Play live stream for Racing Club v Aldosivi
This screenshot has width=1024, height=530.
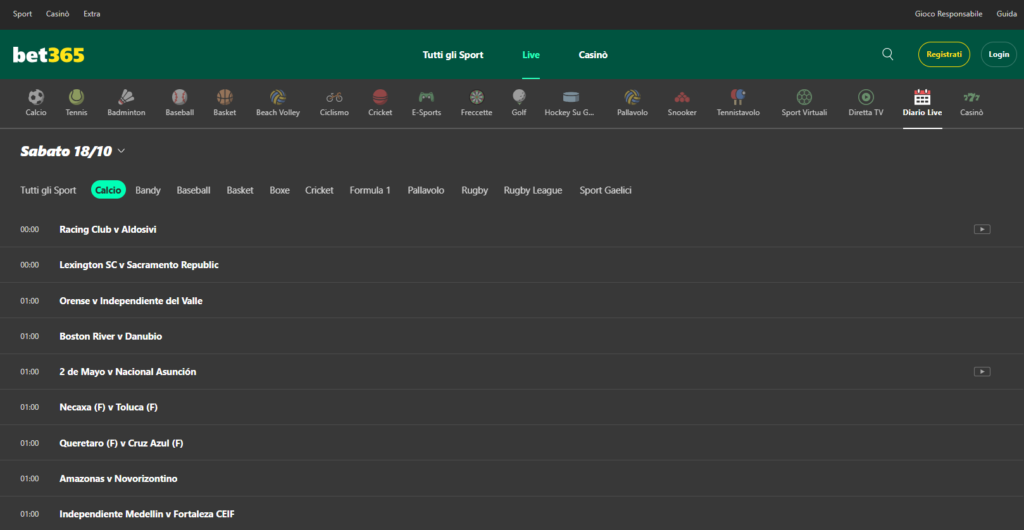click(x=982, y=229)
